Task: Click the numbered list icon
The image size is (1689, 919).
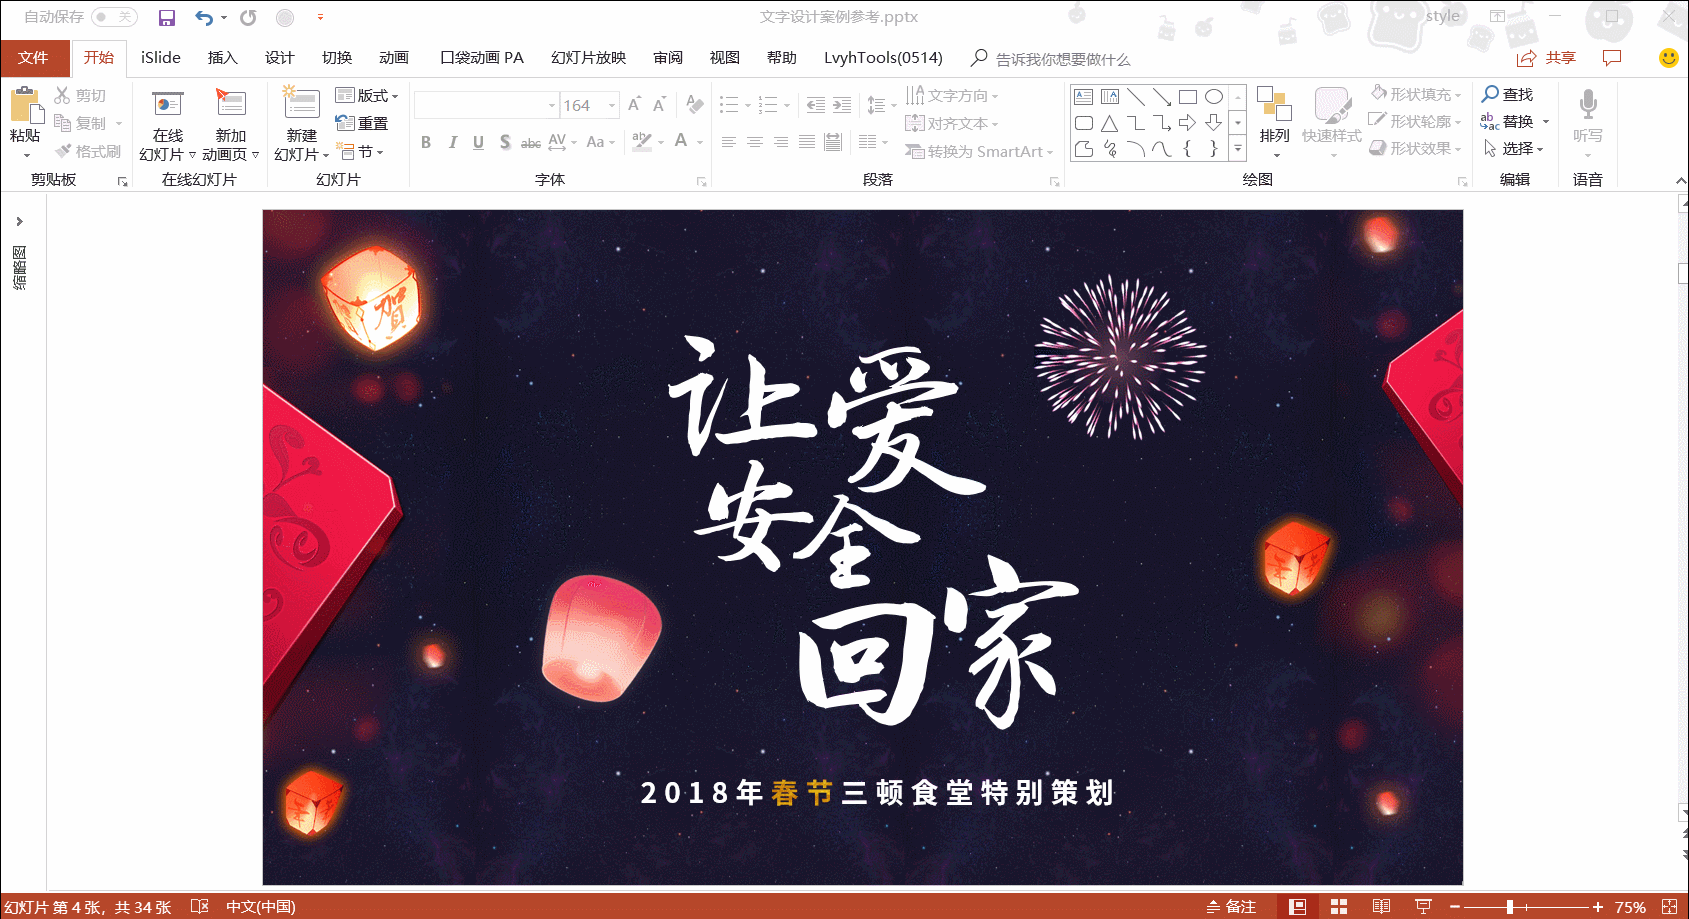Action: pos(768,104)
